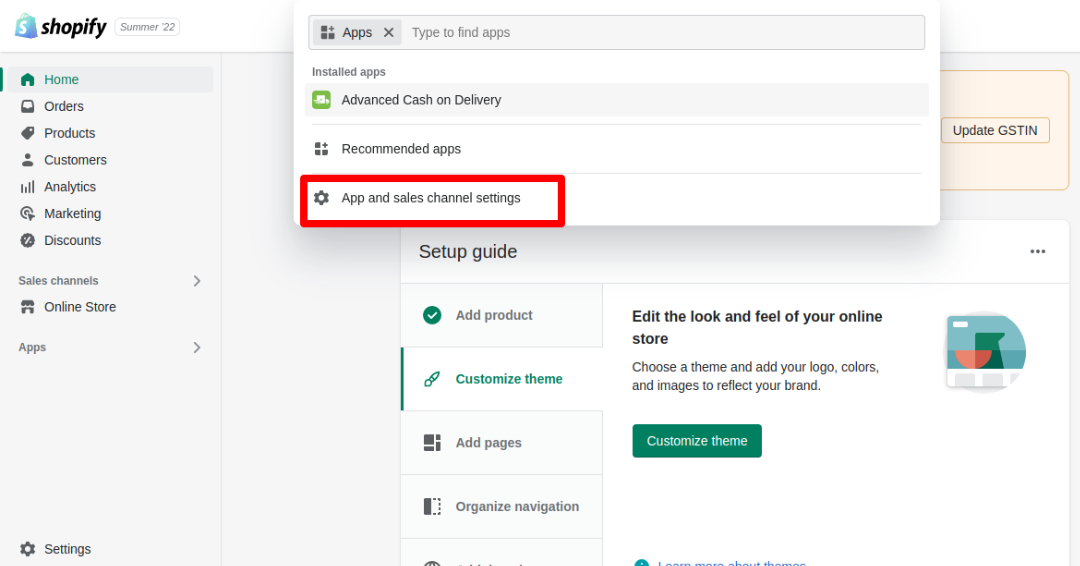This screenshot has height=566, width=1080.
Task: Go to Customers page
Action: (108, 160)
